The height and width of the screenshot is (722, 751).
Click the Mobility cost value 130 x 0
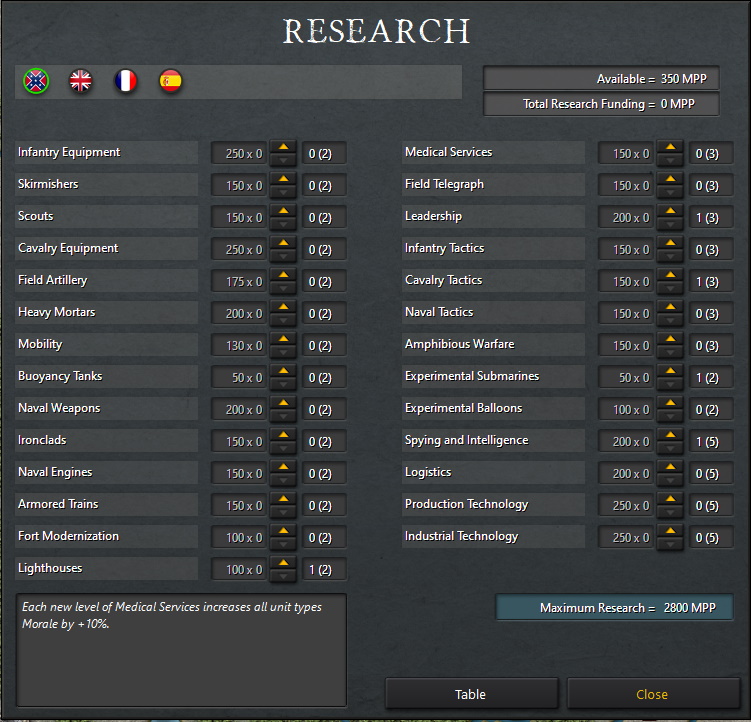coord(239,345)
